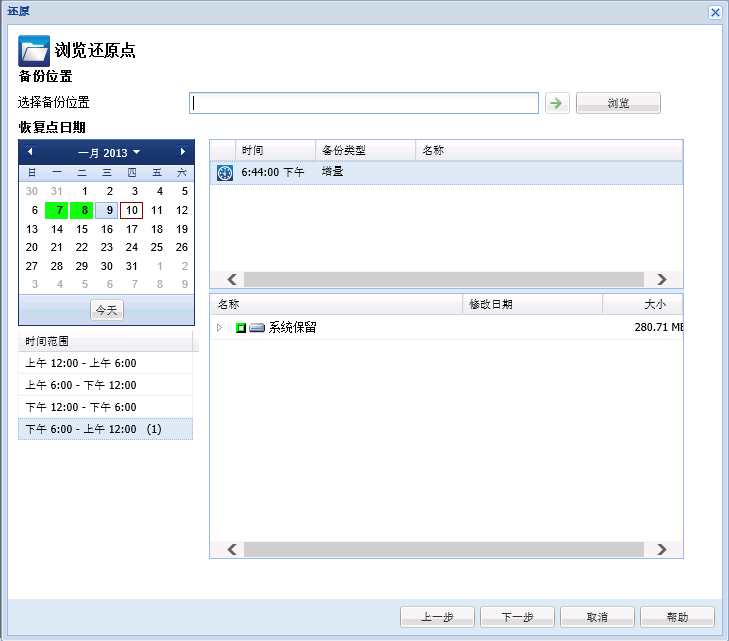Select January 15 in the calendar
The image size is (729, 641).
pos(82,229)
